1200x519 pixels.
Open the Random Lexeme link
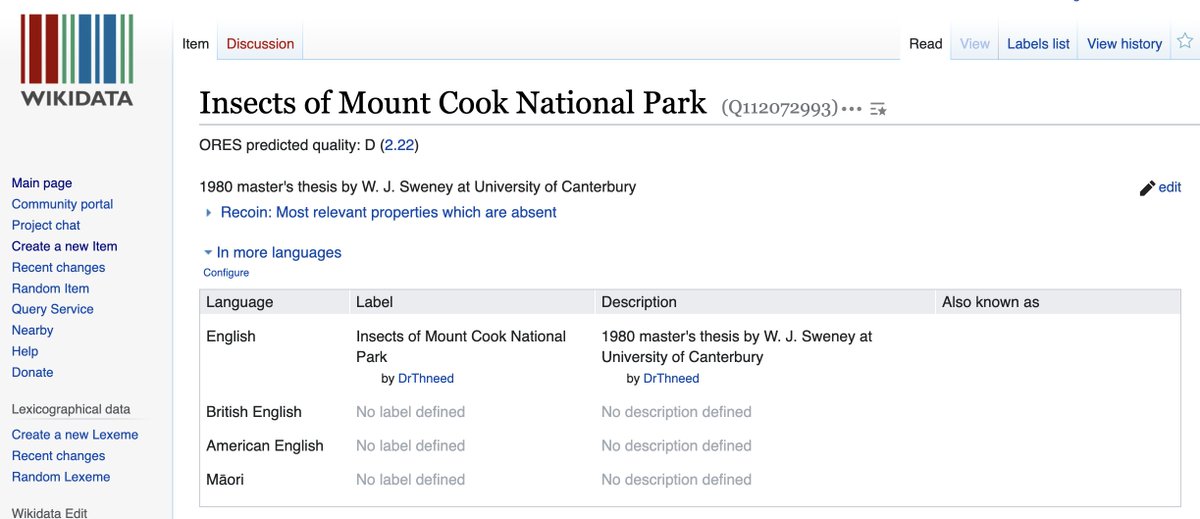[x=61, y=477]
